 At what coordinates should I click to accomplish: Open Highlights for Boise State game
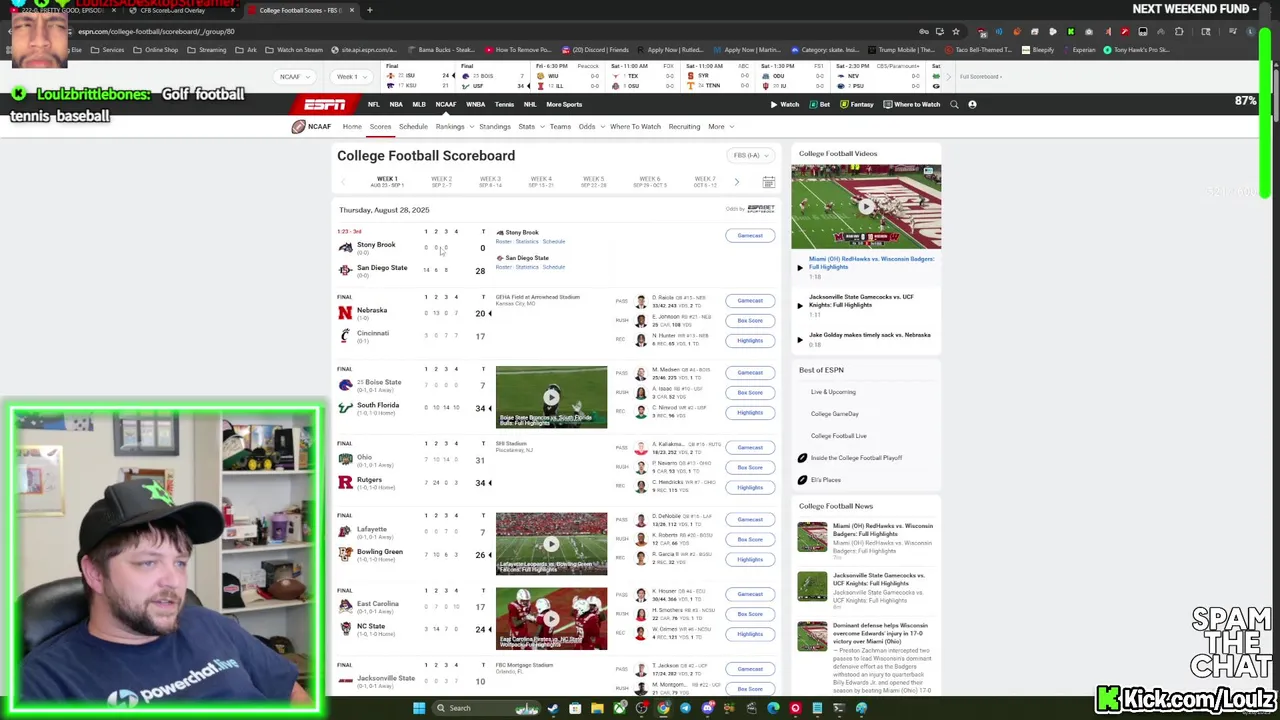pyautogui.click(x=750, y=413)
